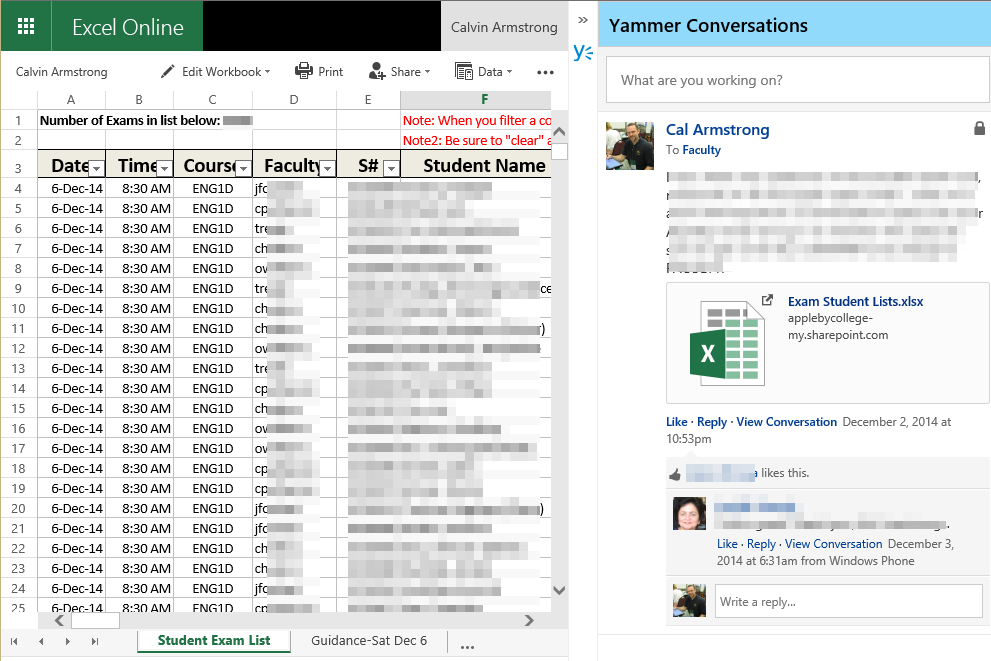Click the Excel file icon in attachment
The height and width of the screenshot is (661, 991).
coord(727,343)
